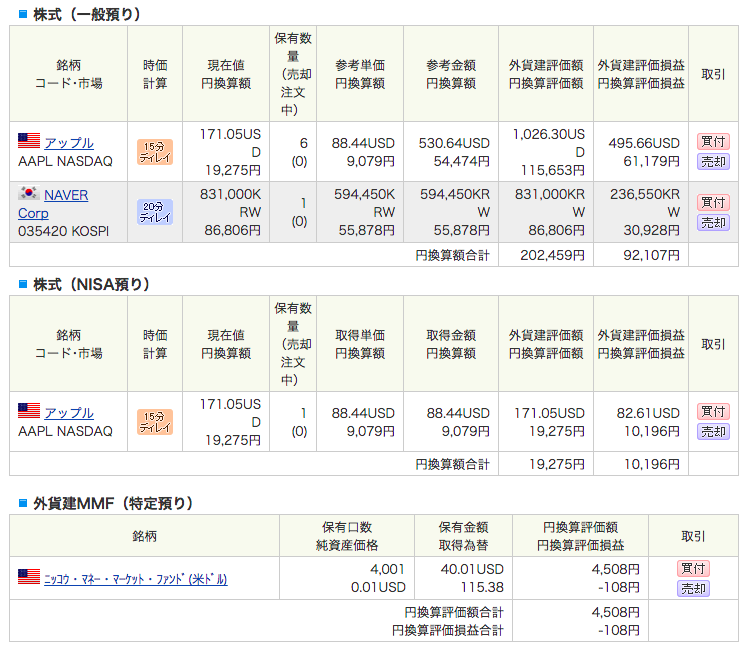
Task: Select 'AAPL NASDAQ' text in NISA預り table
Action: (65, 431)
